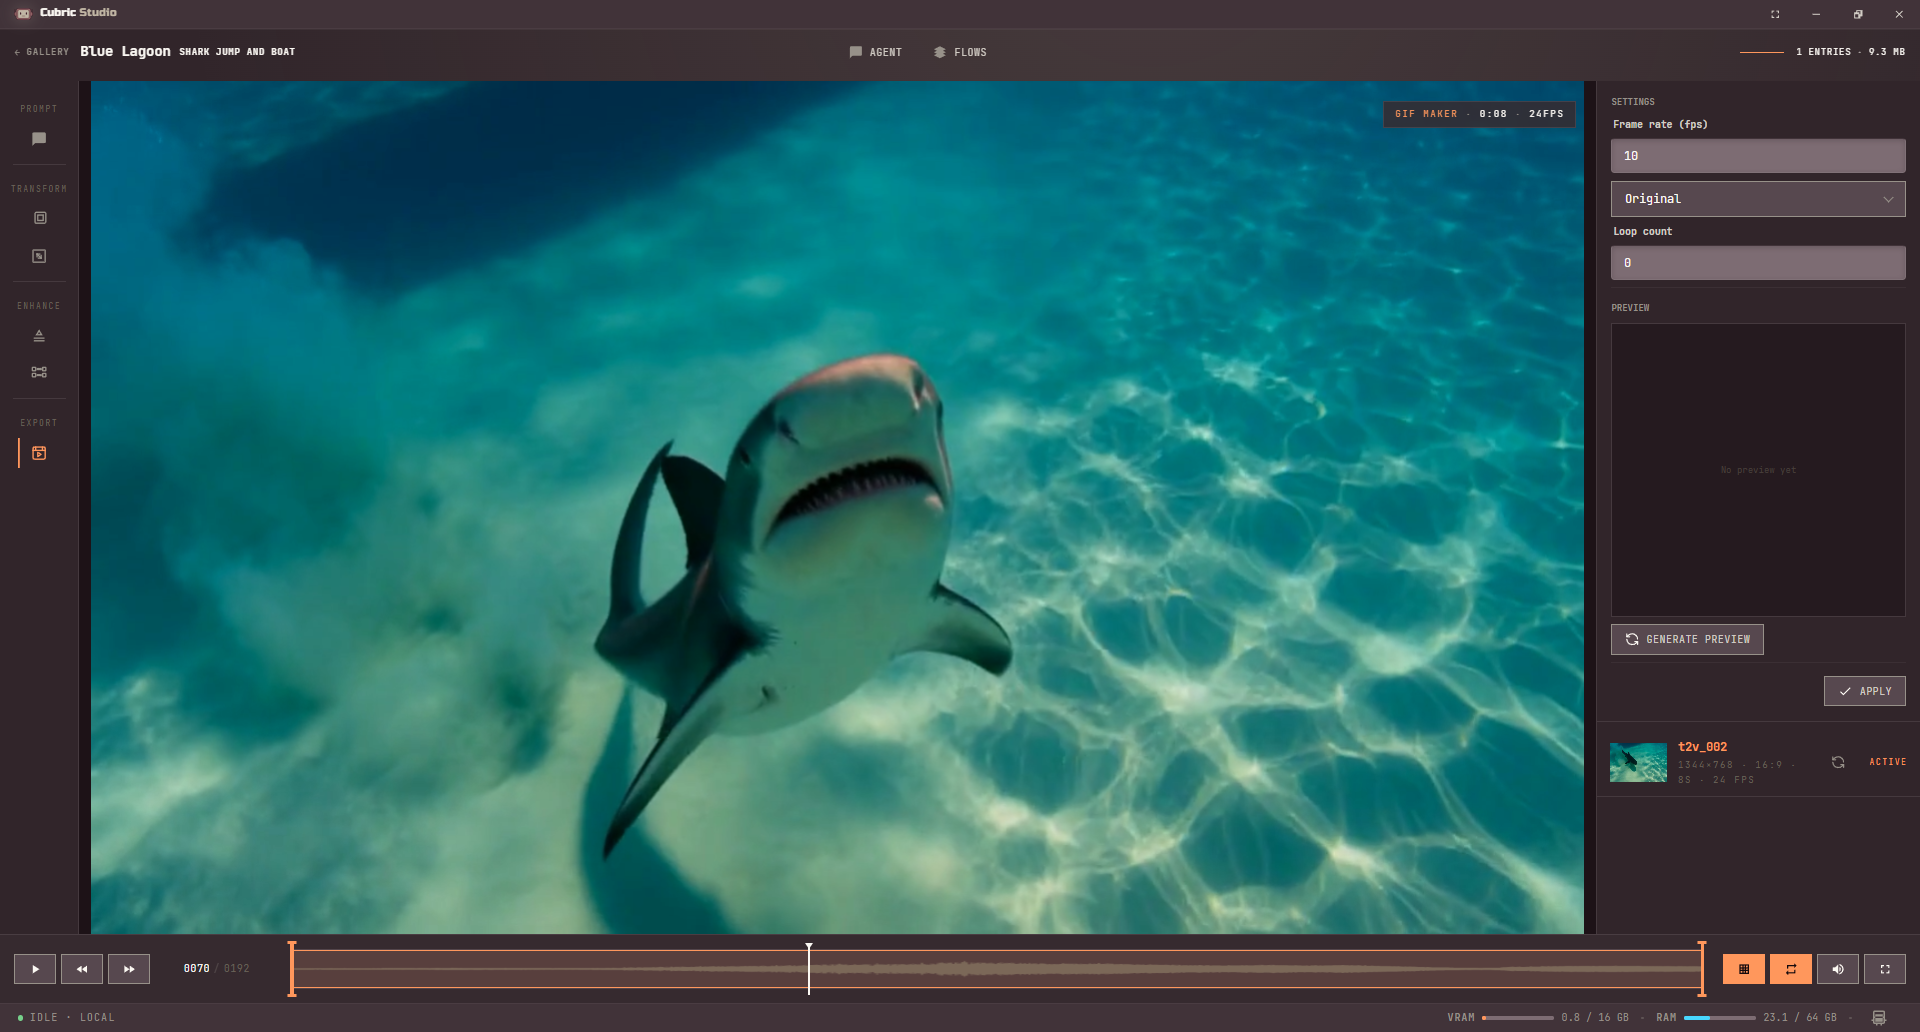This screenshot has width=1920, height=1032.
Task: Play the video
Action: pos(35,969)
